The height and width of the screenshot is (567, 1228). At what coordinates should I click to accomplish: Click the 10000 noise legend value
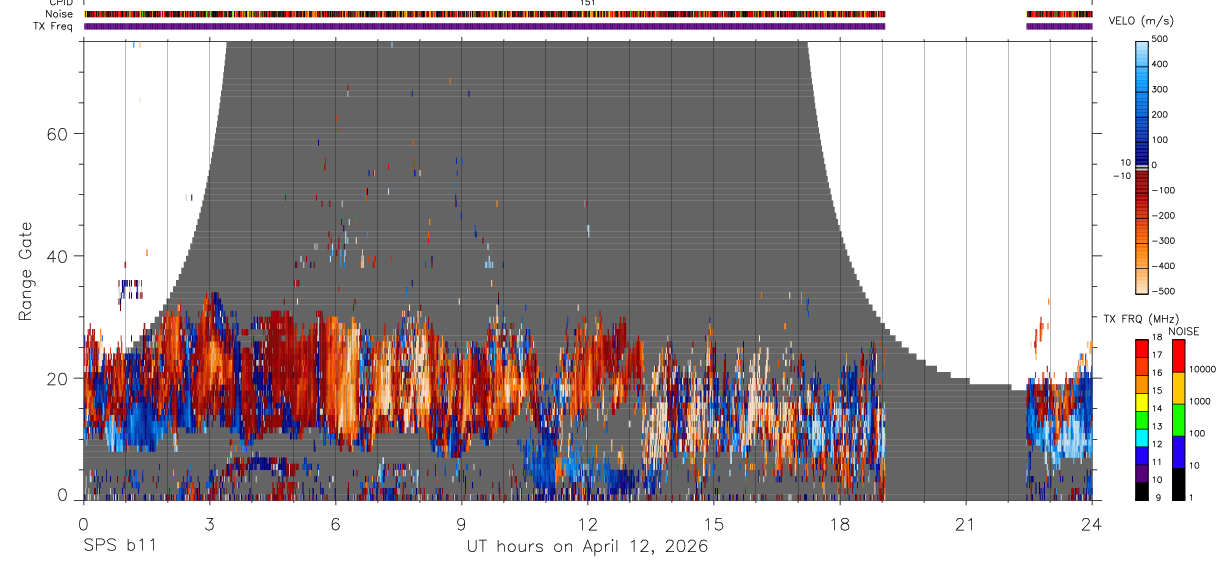1202,369
